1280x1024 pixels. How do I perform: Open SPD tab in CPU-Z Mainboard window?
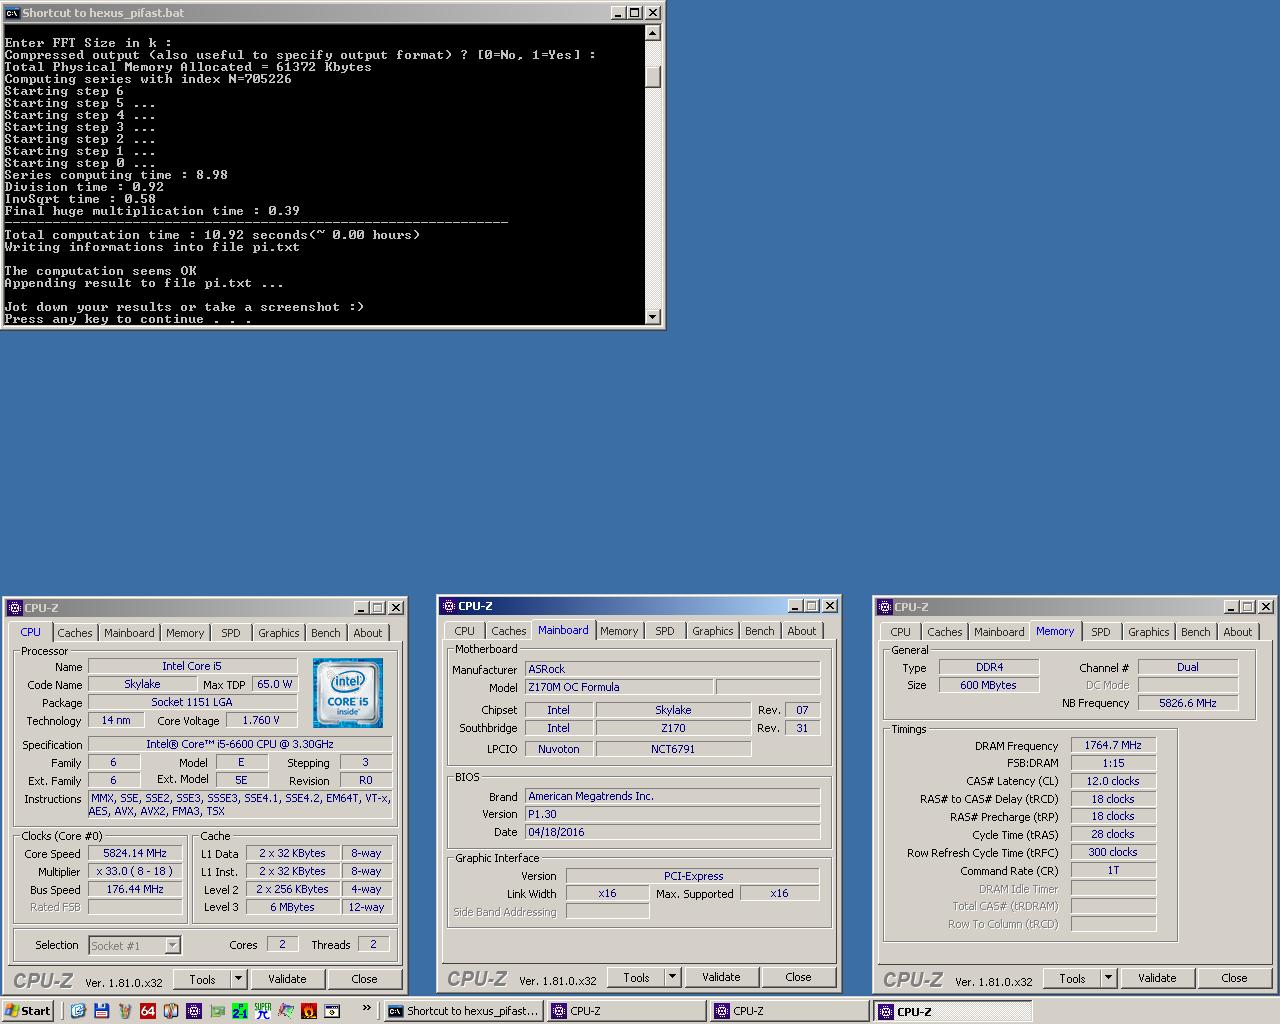[665, 631]
